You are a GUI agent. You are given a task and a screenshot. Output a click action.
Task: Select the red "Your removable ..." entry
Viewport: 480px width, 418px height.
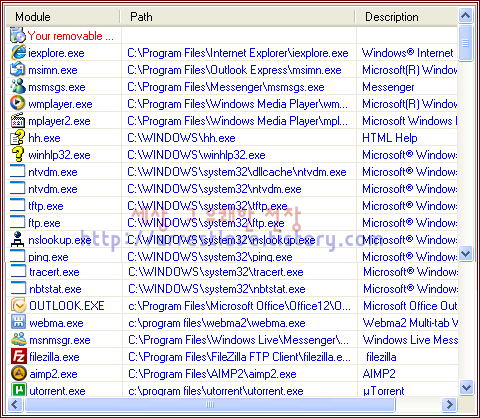[71, 36]
